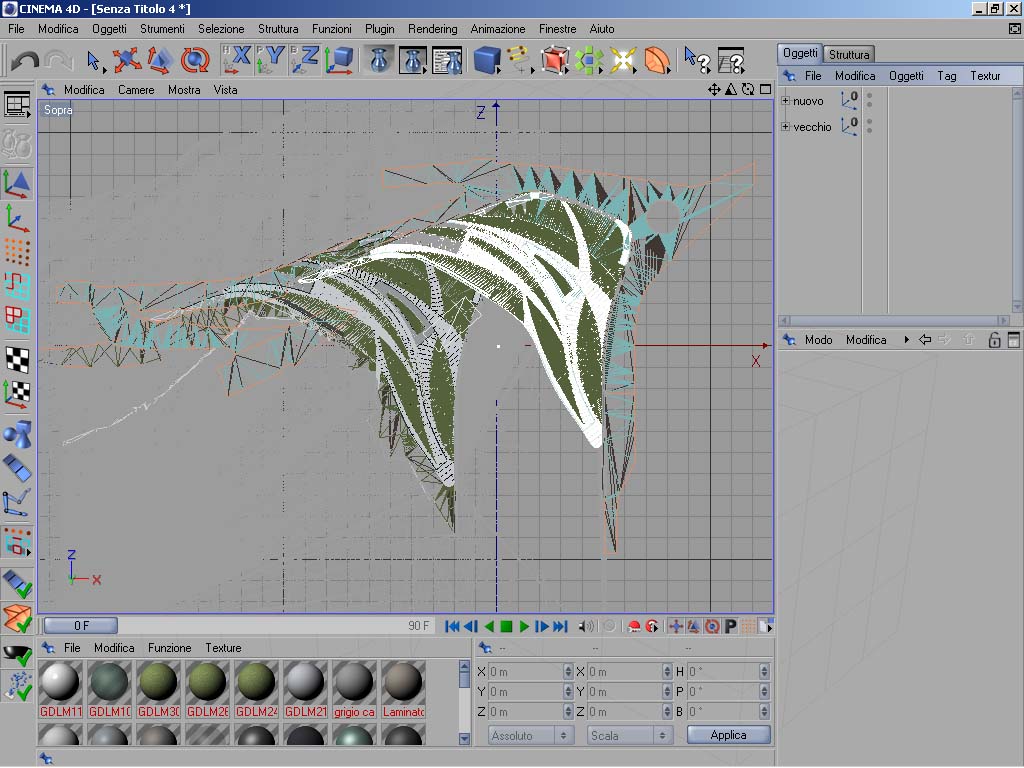
Task: Select the Scale tool icon
Action: pos(160,60)
